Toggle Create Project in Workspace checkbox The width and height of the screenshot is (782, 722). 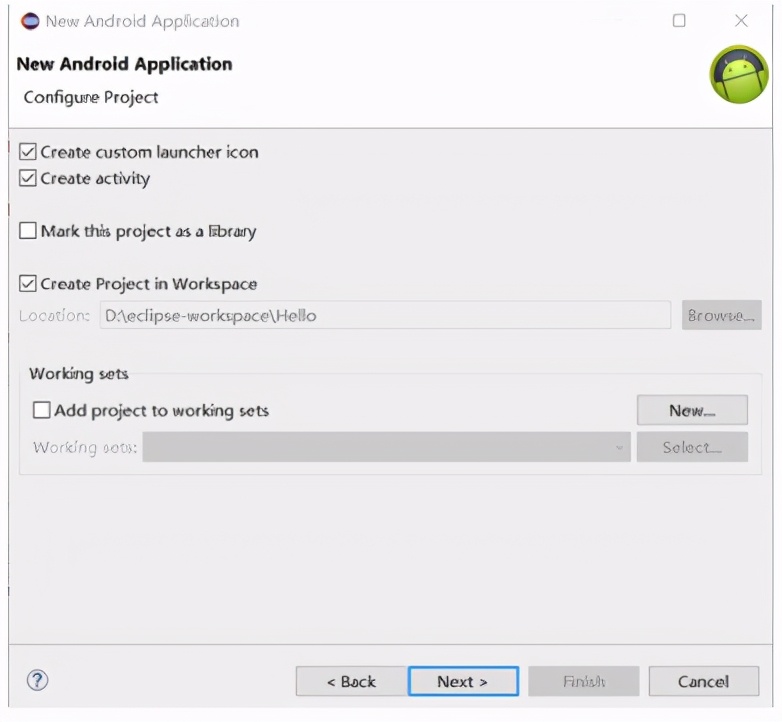tap(28, 284)
